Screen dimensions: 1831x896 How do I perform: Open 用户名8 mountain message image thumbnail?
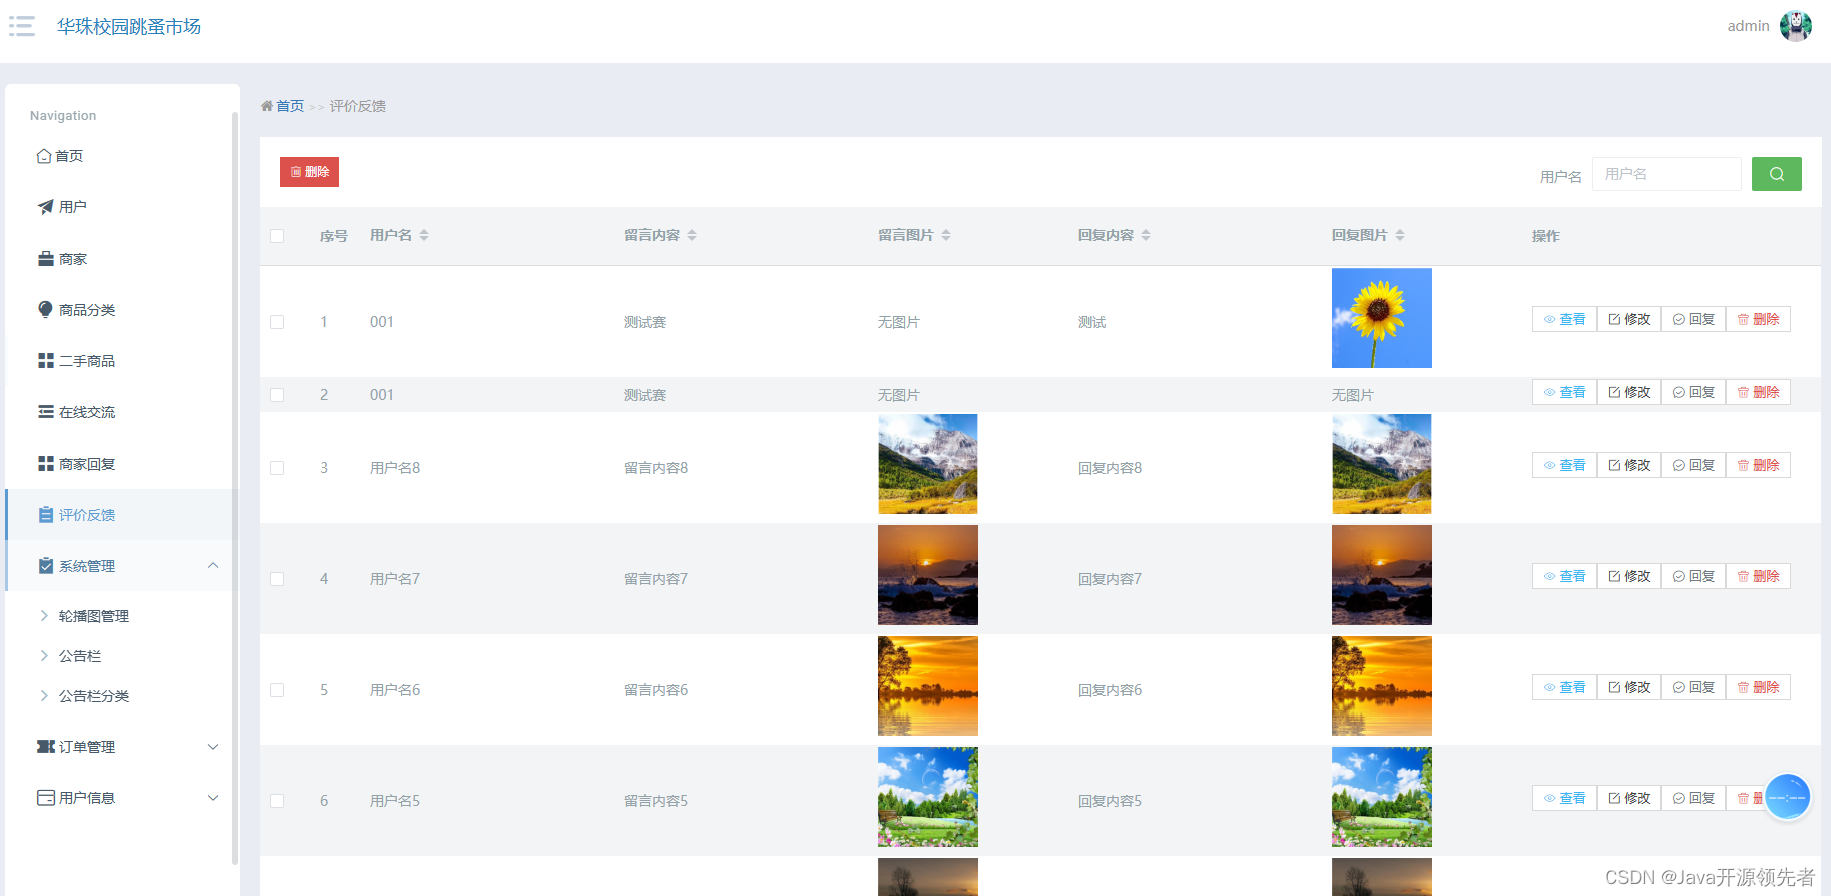pos(928,464)
